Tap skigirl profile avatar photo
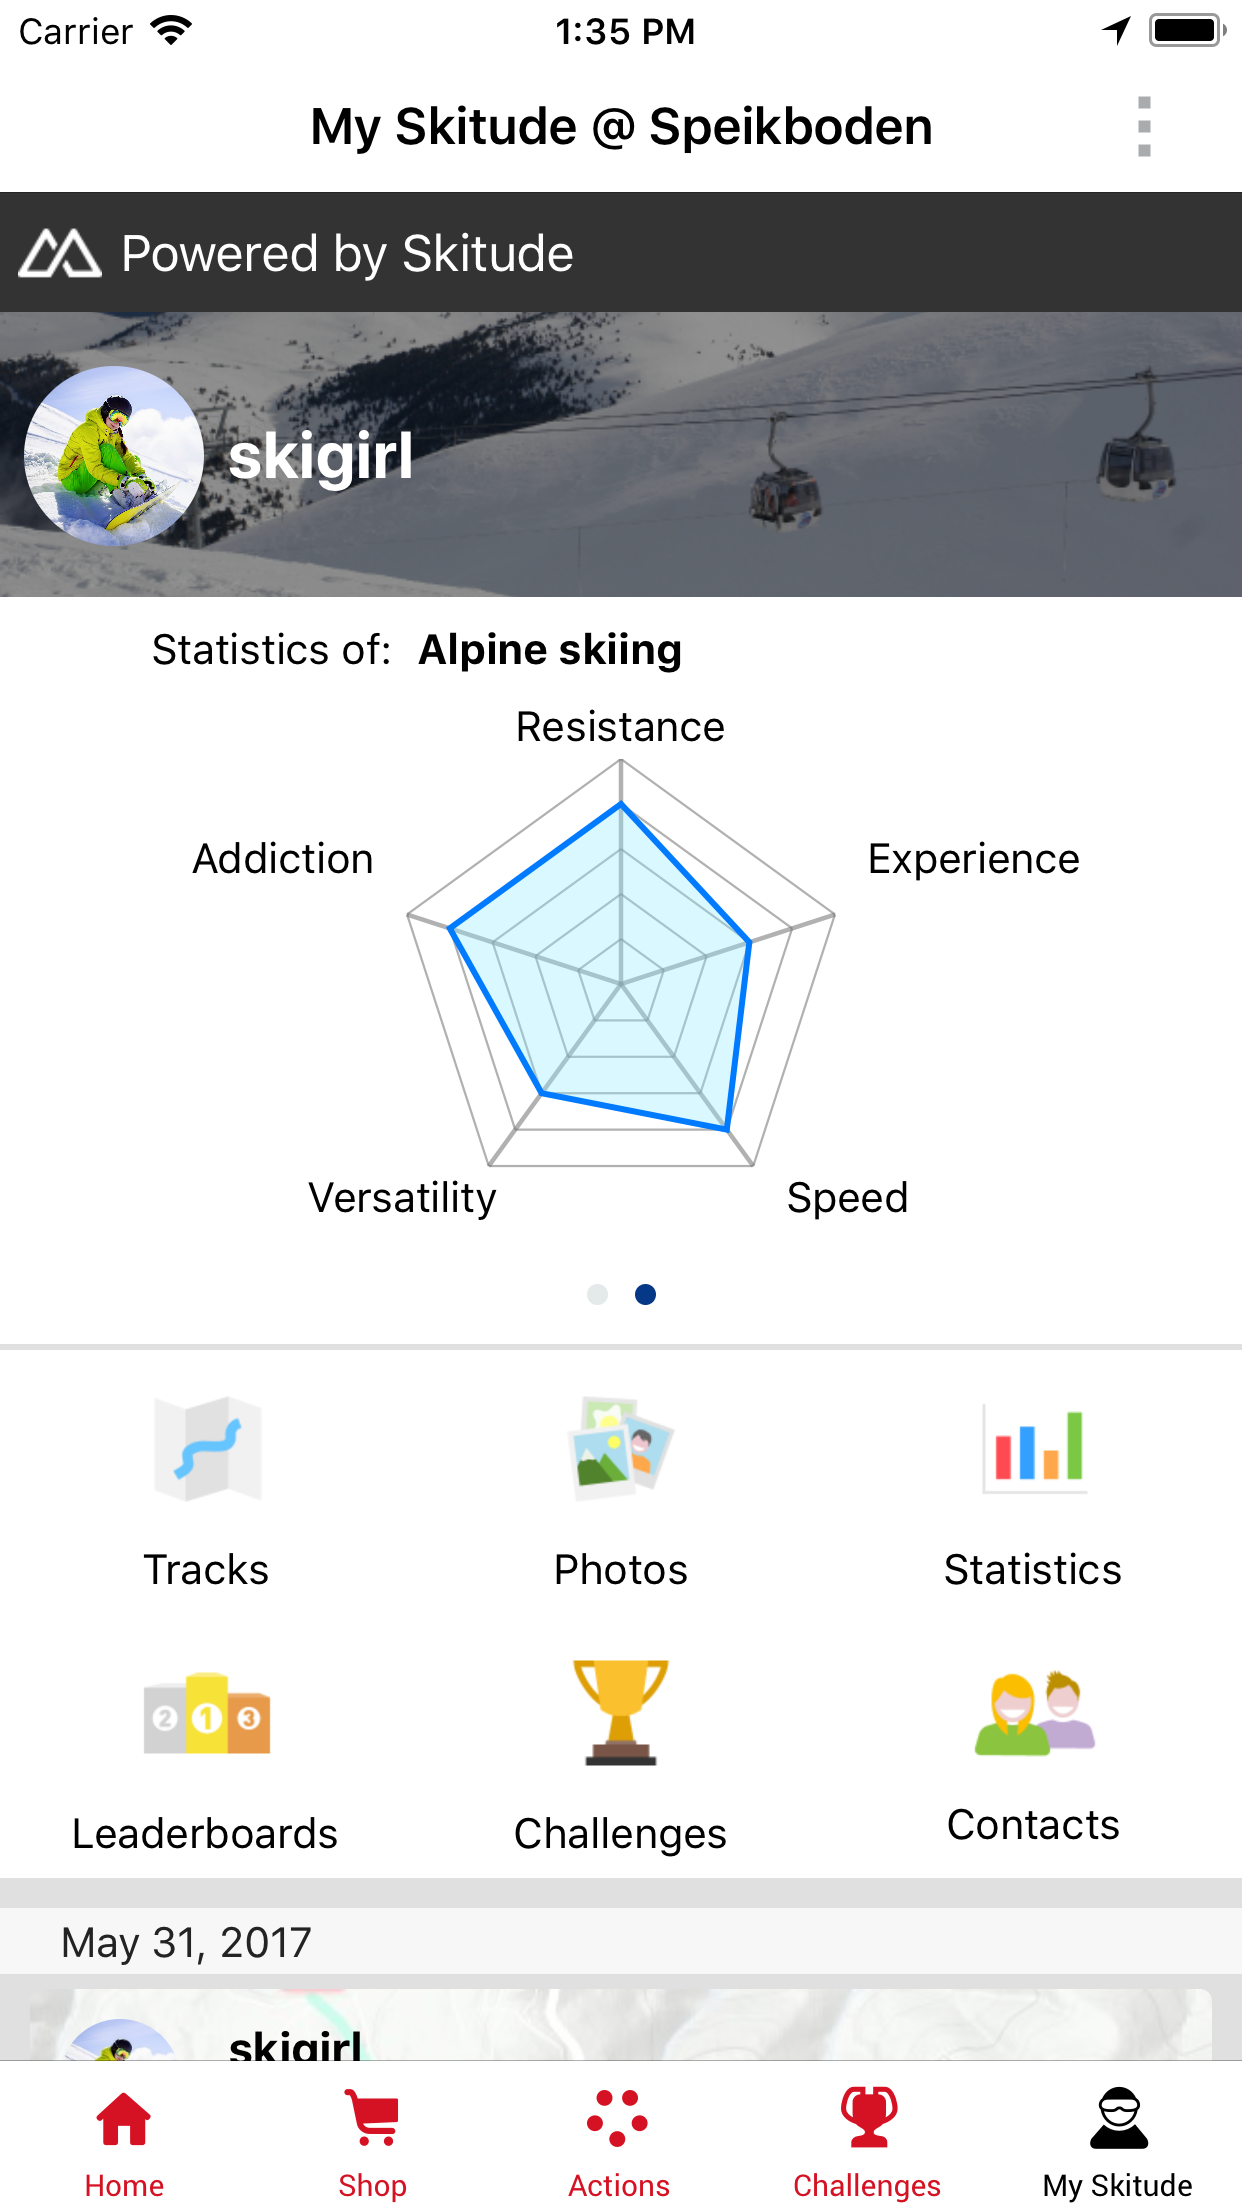 pyautogui.click(x=114, y=456)
